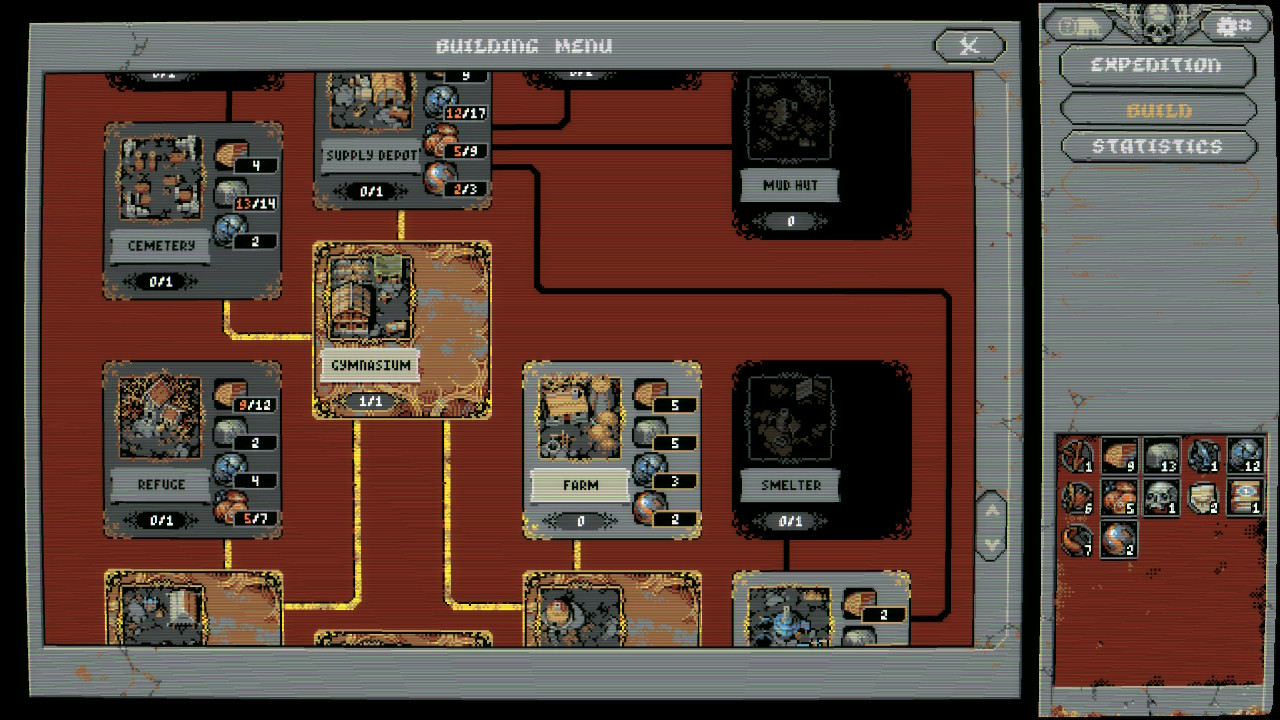The image size is (1280, 720).
Task: Click the Supply Depot 0/1 built counter
Action: tap(371, 191)
